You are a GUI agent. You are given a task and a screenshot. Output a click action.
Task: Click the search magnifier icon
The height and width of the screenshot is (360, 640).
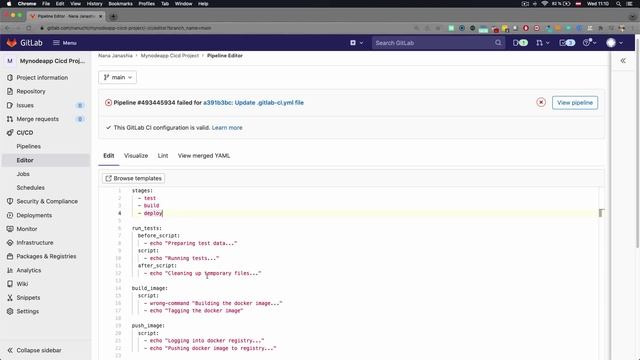click(498, 43)
